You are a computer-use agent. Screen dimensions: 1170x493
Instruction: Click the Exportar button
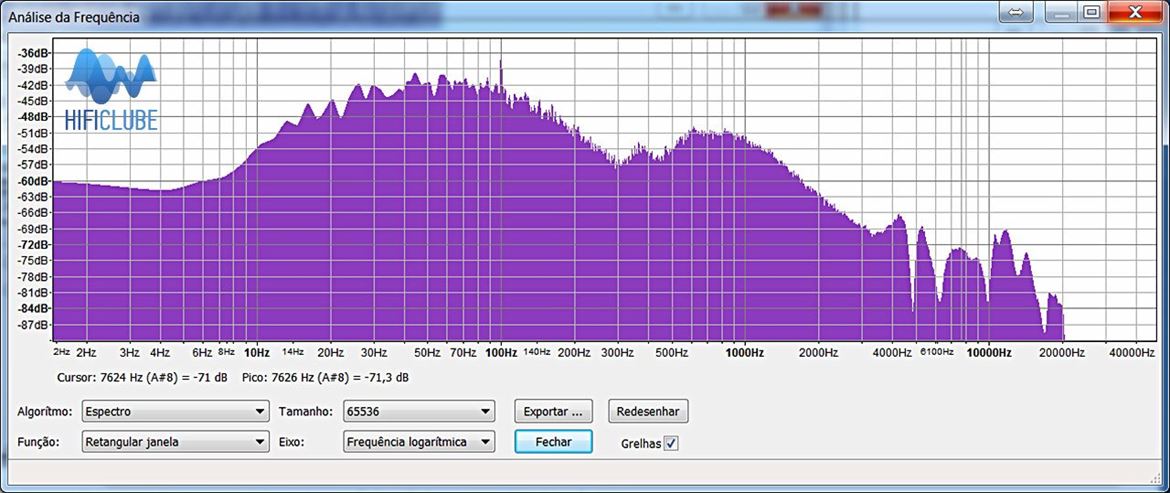[554, 411]
